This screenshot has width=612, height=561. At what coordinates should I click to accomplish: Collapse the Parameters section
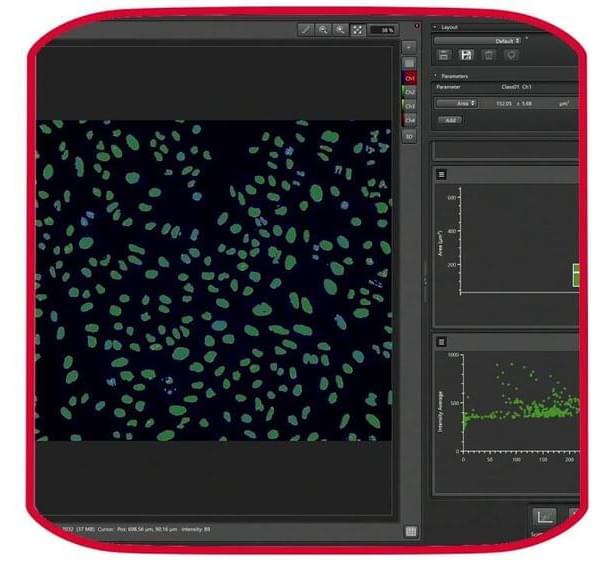436,76
